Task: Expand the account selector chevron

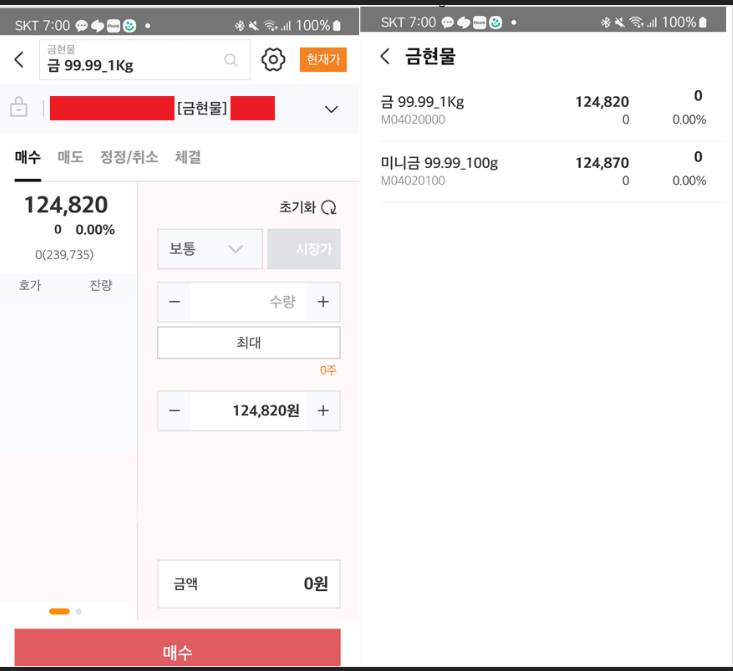Action: pos(331,109)
